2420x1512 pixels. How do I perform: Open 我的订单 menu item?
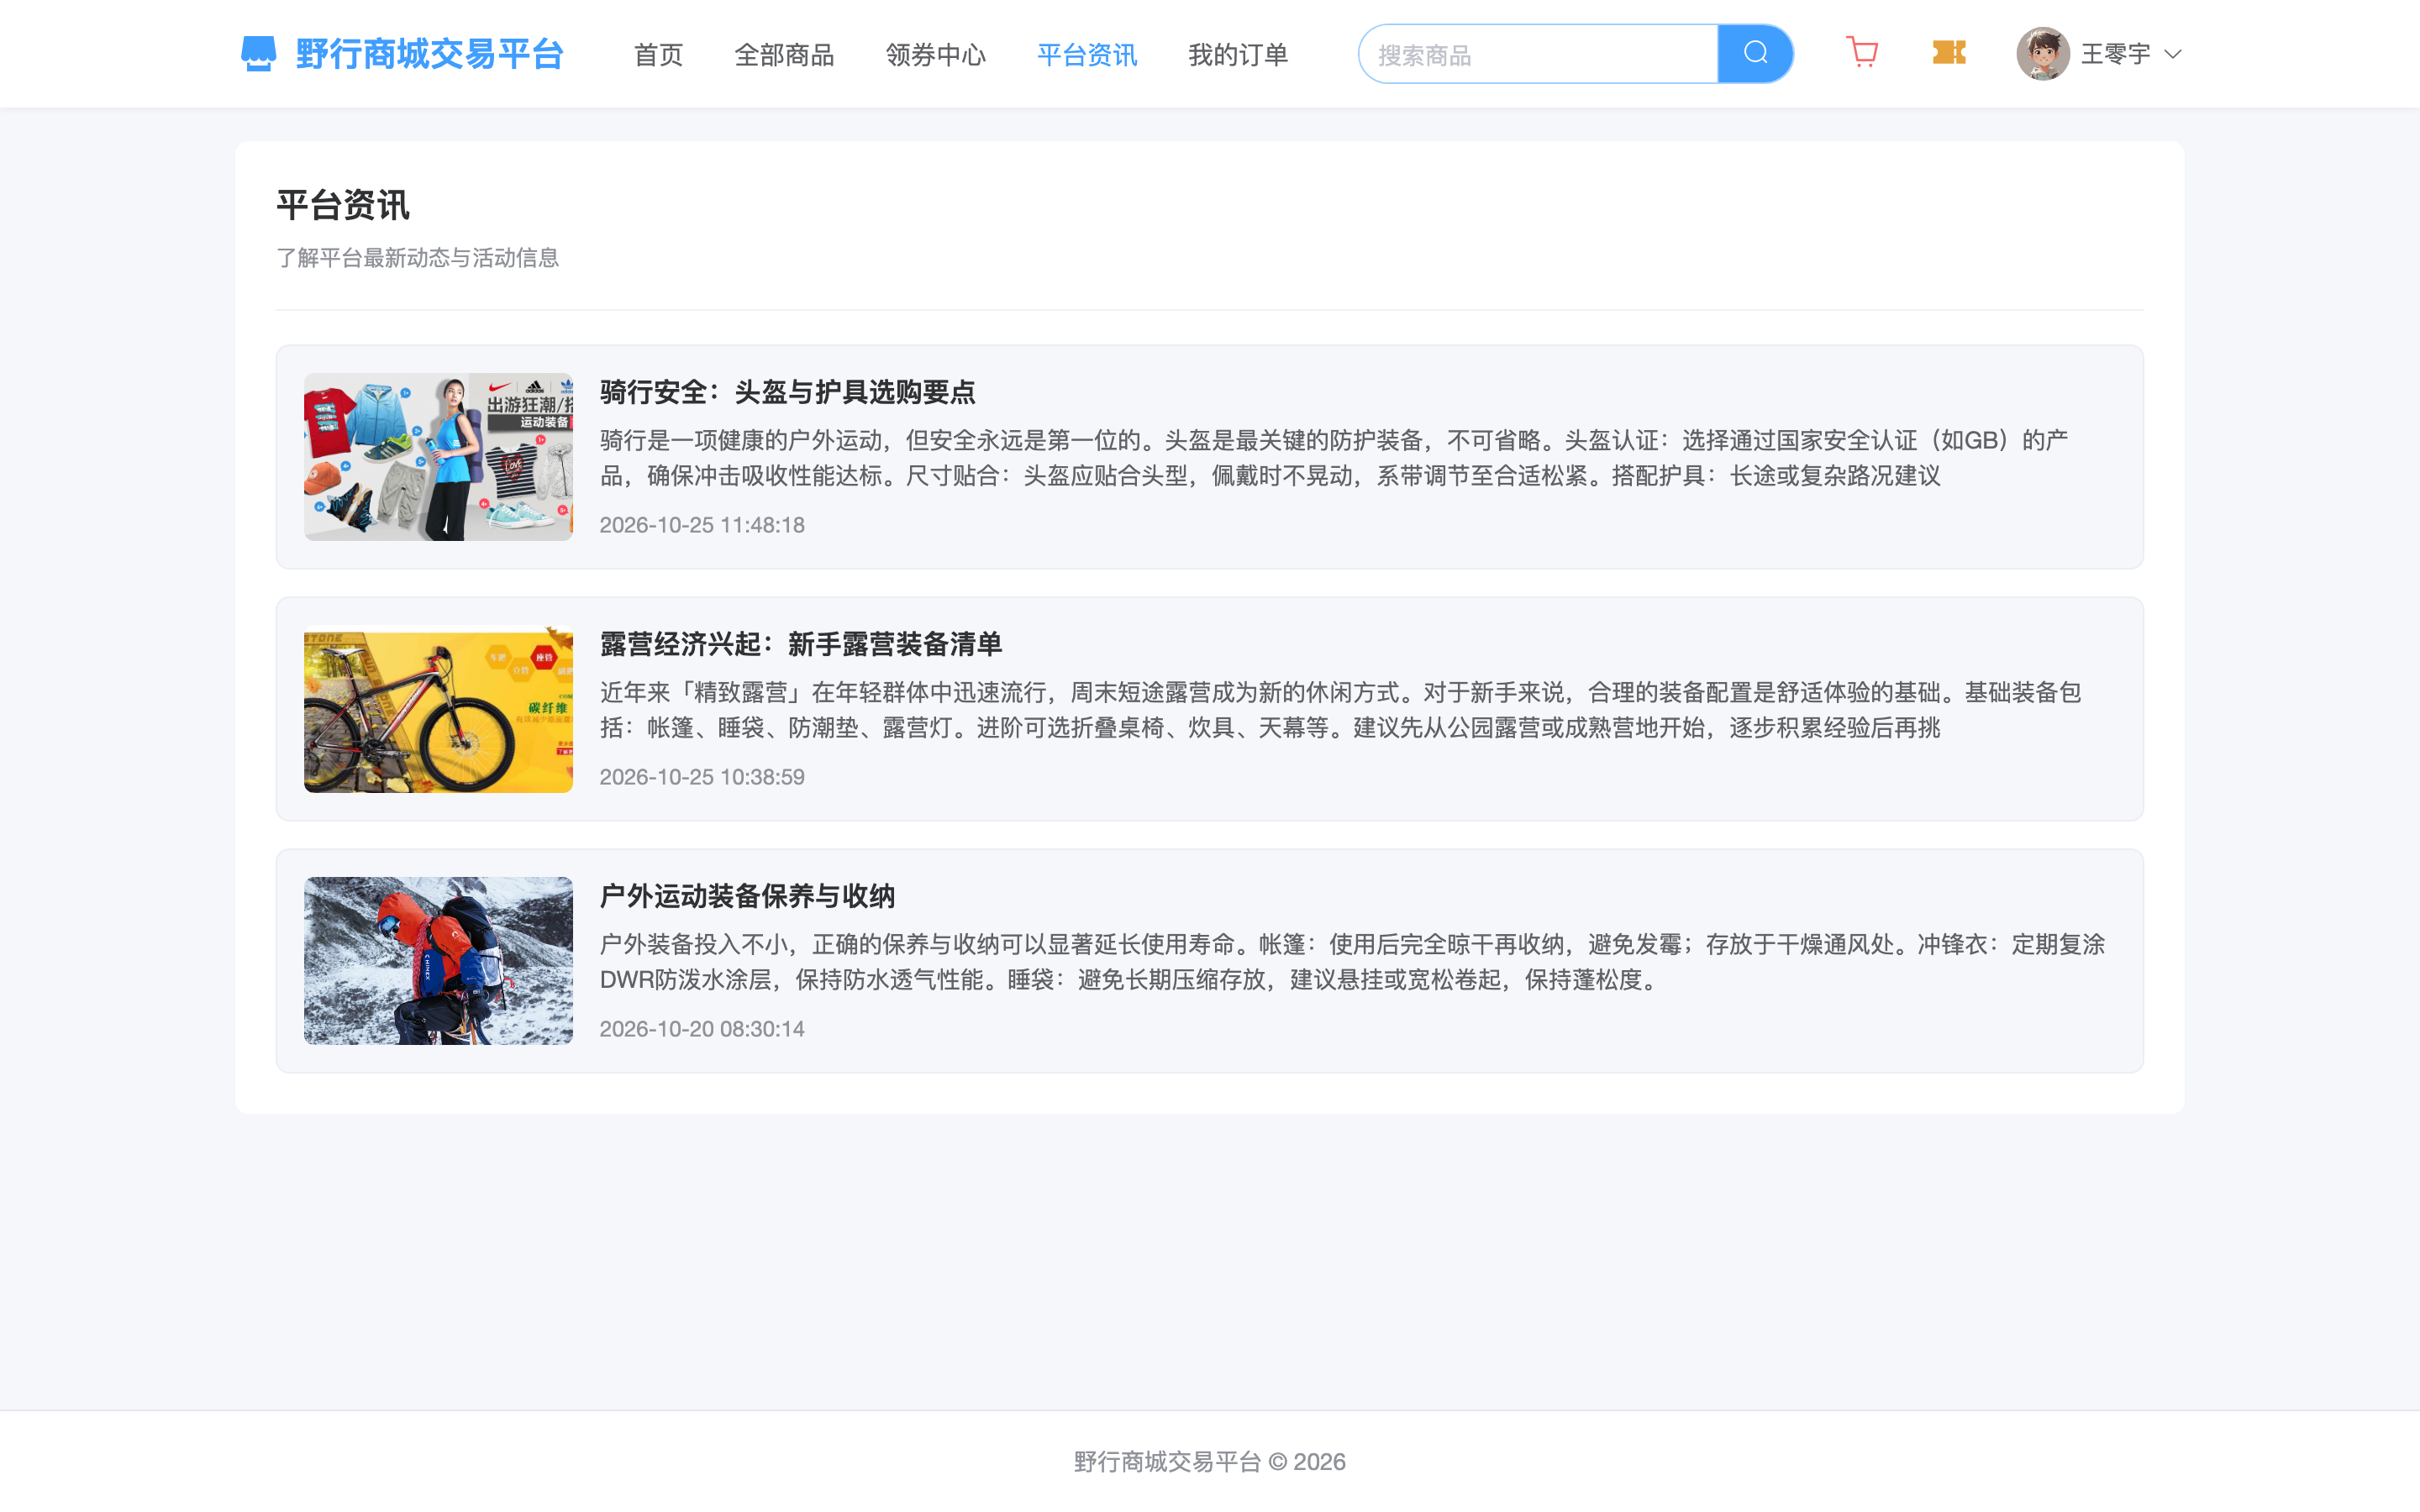[x=1238, y=55]
